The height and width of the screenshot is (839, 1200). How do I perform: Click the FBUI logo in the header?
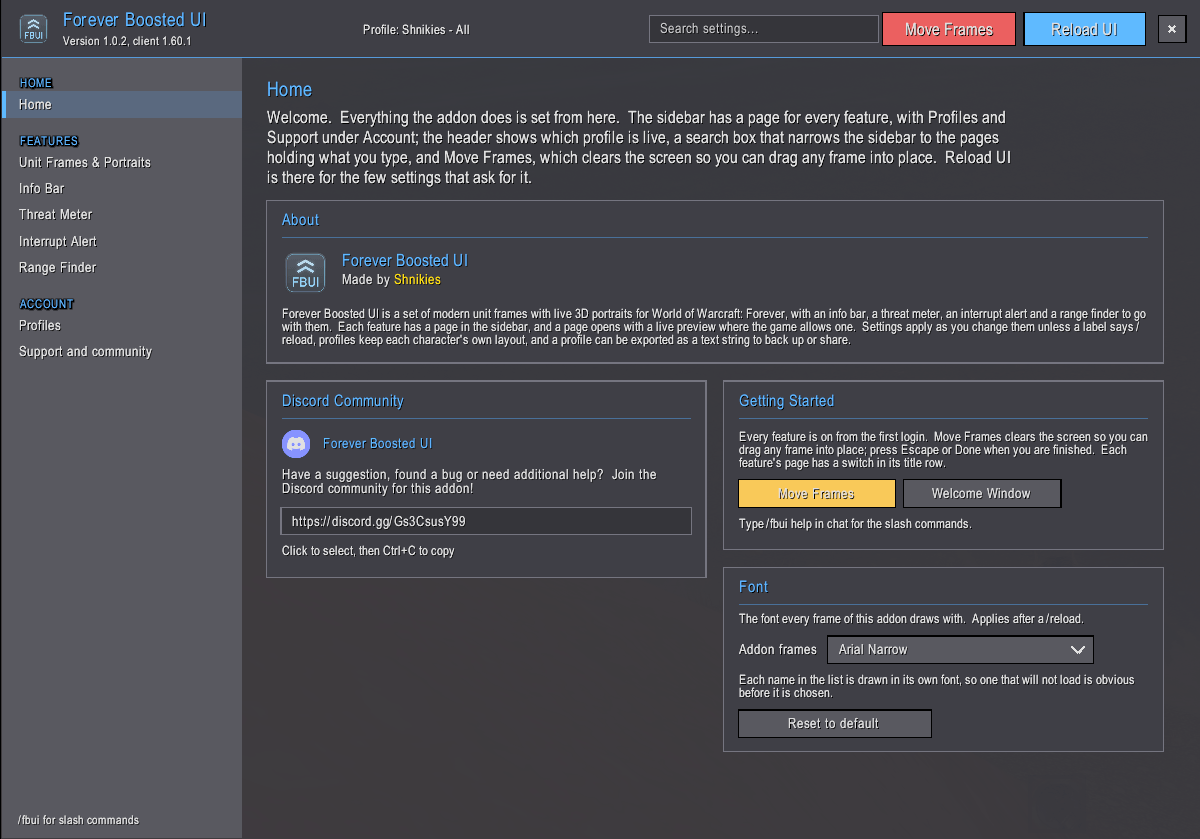(x=34, y=28)
